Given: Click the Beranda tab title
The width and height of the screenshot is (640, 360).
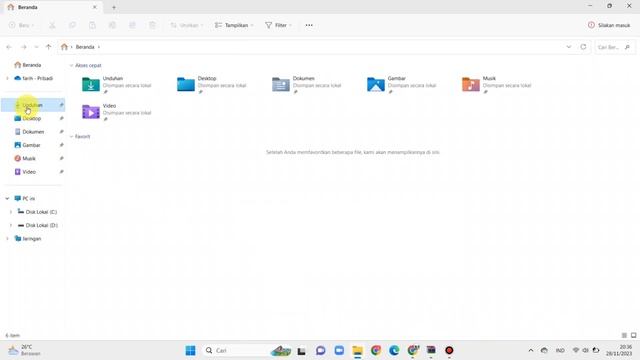Looking at the screenshot, I should tap(28, 7).
